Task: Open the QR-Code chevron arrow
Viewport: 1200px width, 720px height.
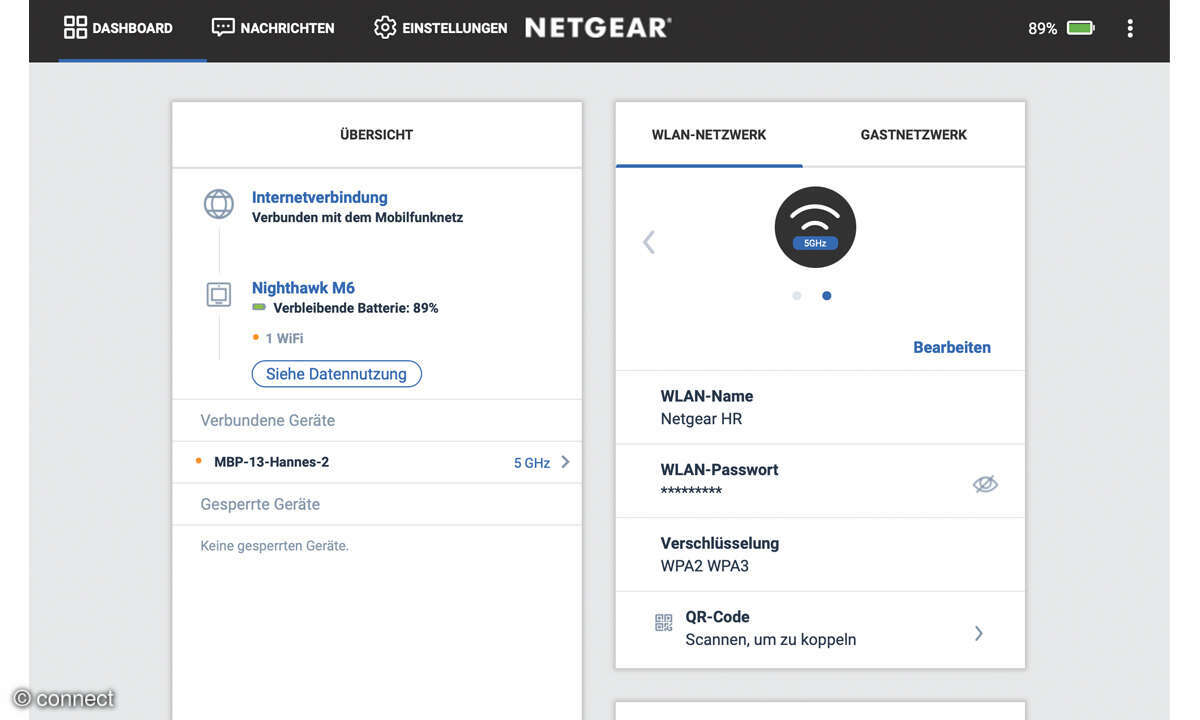Action: click(979, 633)
